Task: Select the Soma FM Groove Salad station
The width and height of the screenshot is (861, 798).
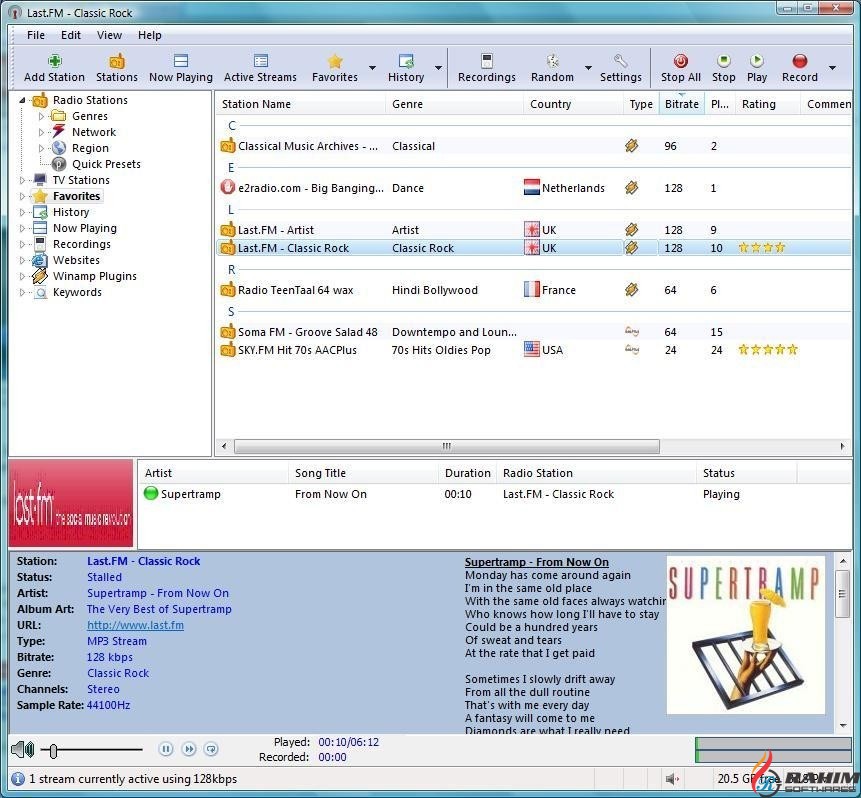Action: [x=534, y=332]
